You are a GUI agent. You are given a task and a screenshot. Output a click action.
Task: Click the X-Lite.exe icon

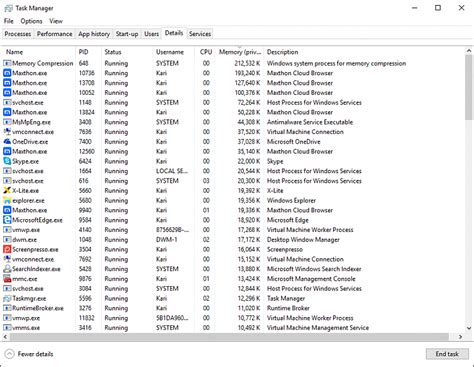pyautogui.click(x=7, y=191)
